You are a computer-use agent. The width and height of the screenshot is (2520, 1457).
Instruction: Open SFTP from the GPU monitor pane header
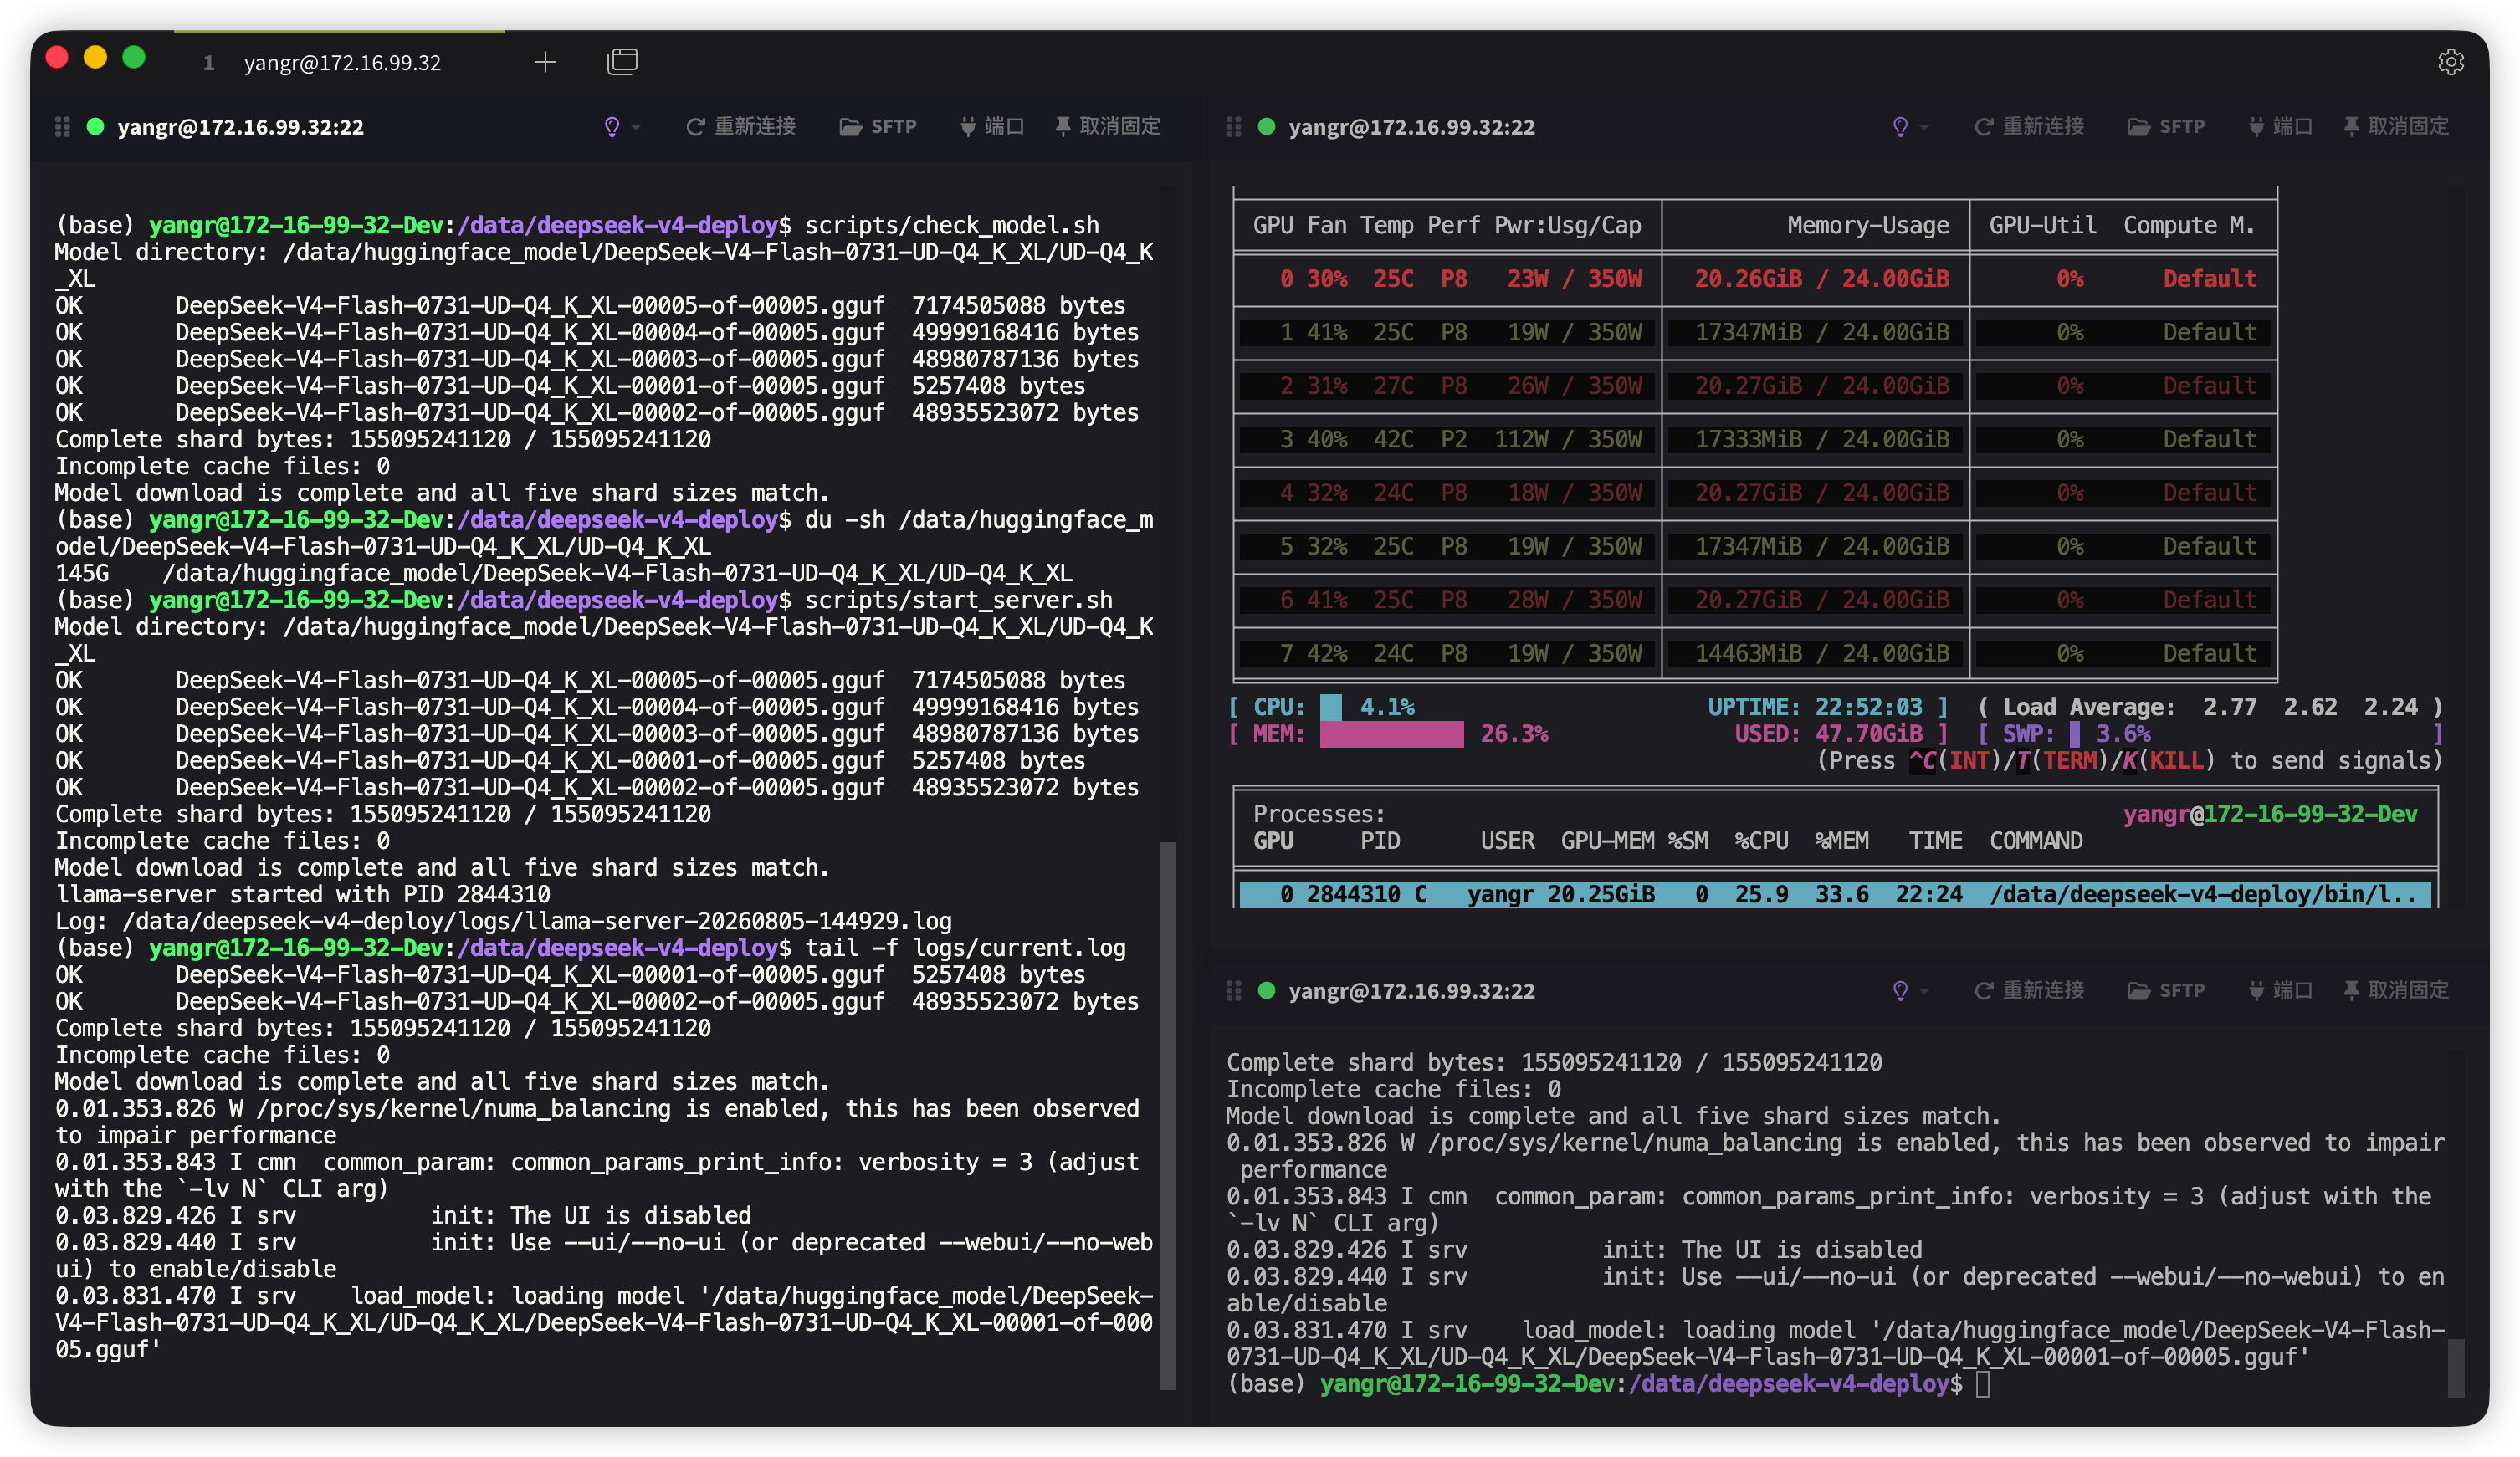[2166, 127]
